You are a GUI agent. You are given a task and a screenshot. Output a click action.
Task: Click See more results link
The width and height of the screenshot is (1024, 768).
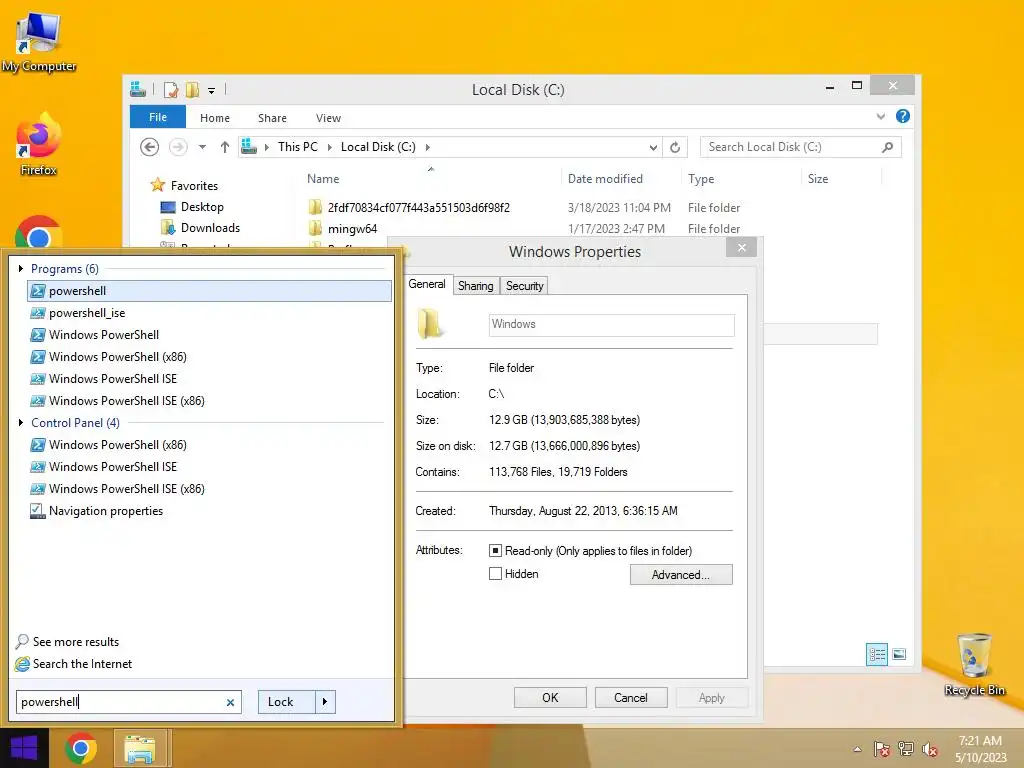(x=76, y=642)
